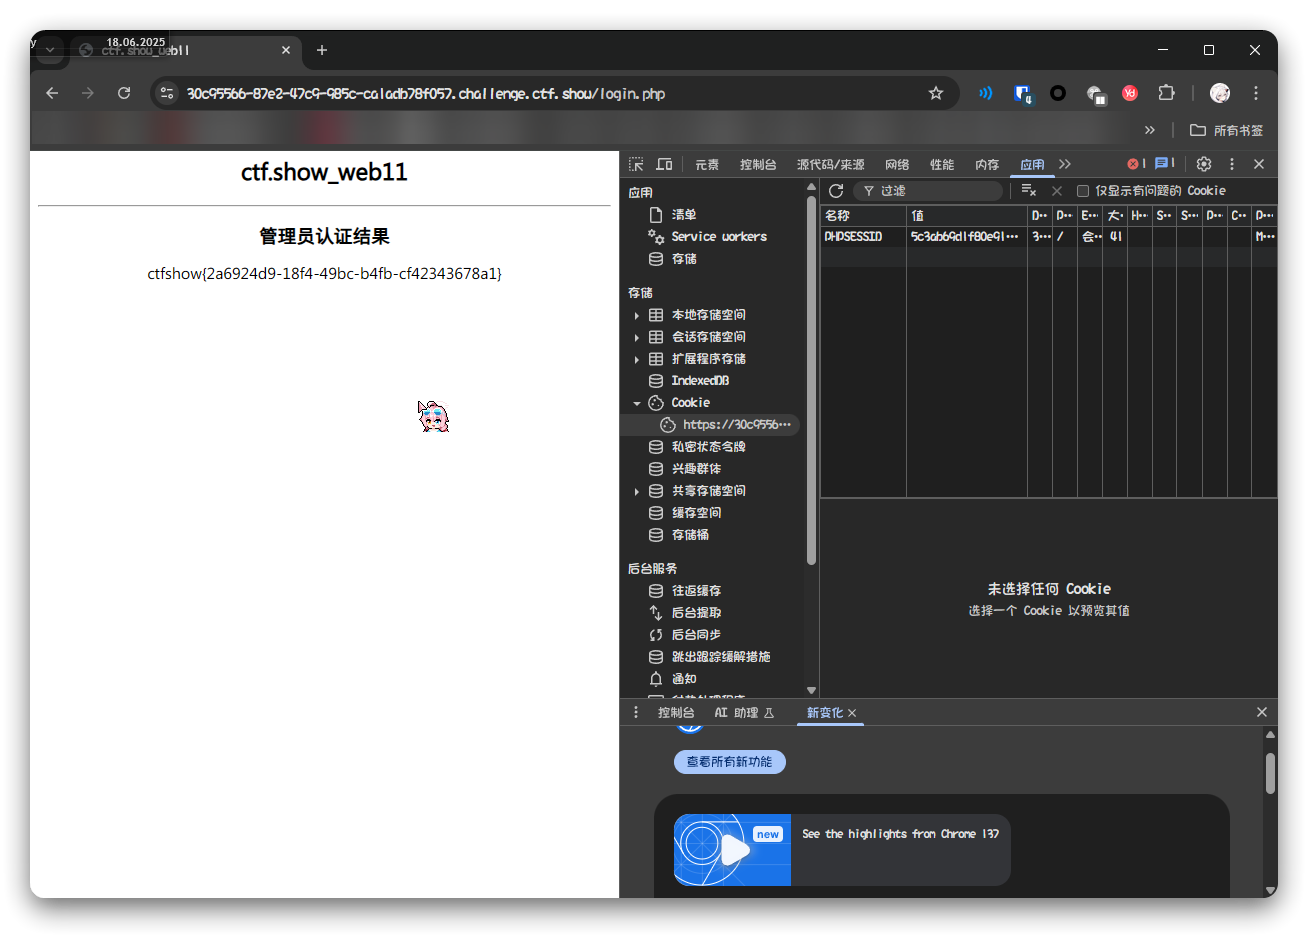This screenshot has width=1308, height=938.
Task: Type in the cookie 过滤 filter field
Action: pyautogui.click(x=935, y=191)
